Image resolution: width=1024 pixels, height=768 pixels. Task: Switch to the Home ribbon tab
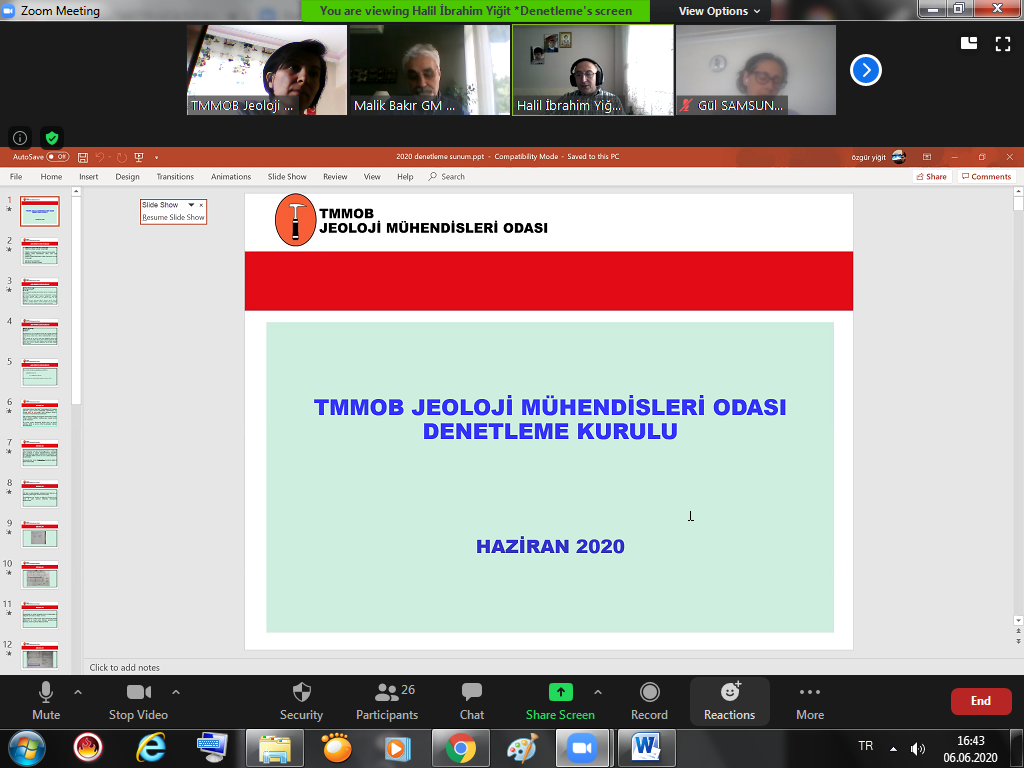point(52,177)
